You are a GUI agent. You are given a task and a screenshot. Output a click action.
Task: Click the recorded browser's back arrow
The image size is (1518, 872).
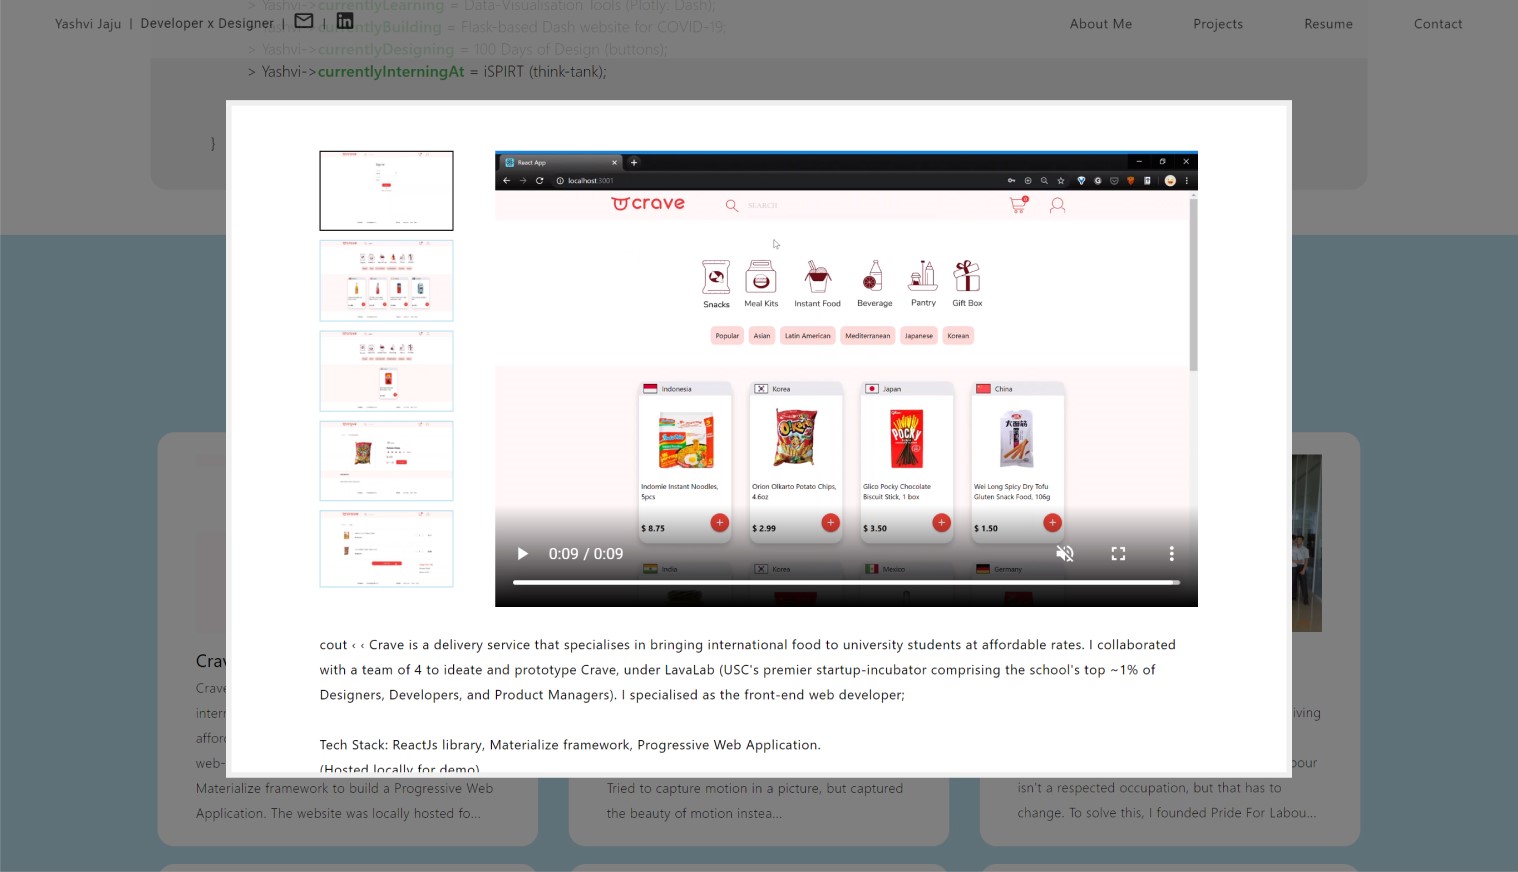click(507, 181)
